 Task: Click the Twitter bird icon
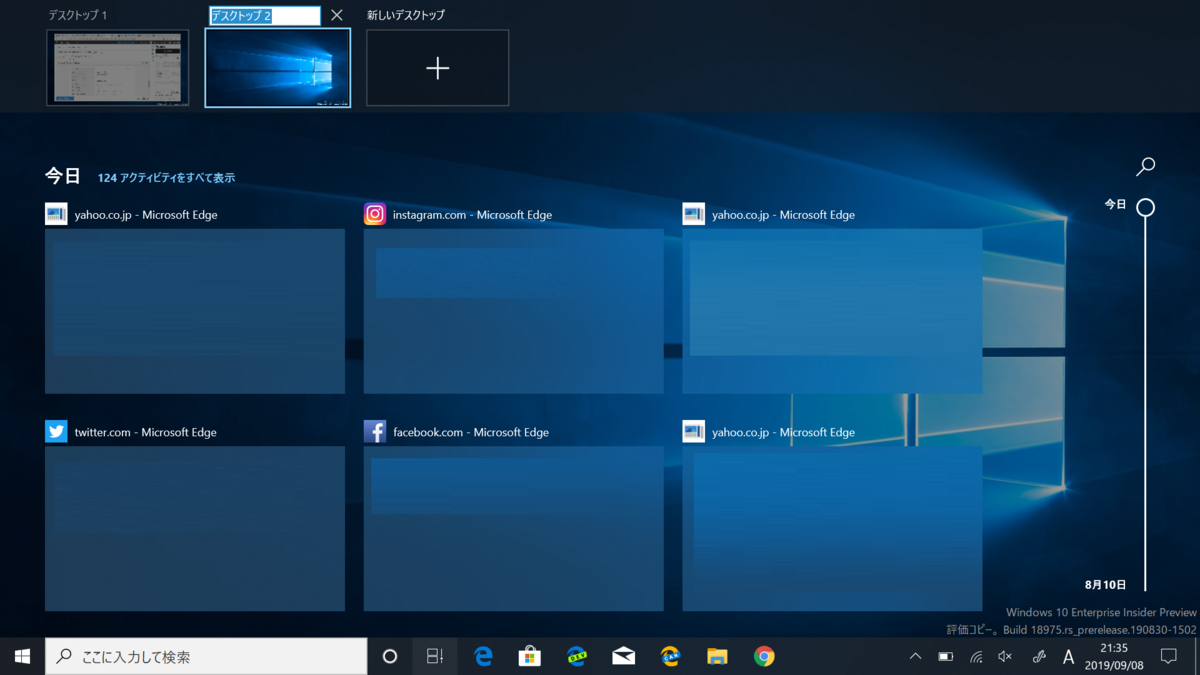(x=56, y=431)
